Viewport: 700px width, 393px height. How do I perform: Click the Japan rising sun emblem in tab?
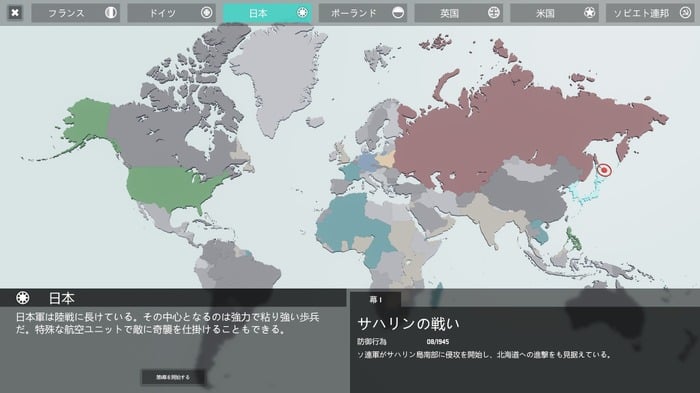[302, 13]
